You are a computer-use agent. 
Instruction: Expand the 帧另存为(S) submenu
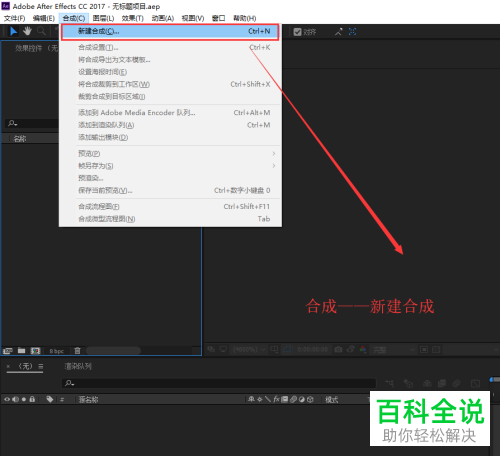tap(170, 166)
